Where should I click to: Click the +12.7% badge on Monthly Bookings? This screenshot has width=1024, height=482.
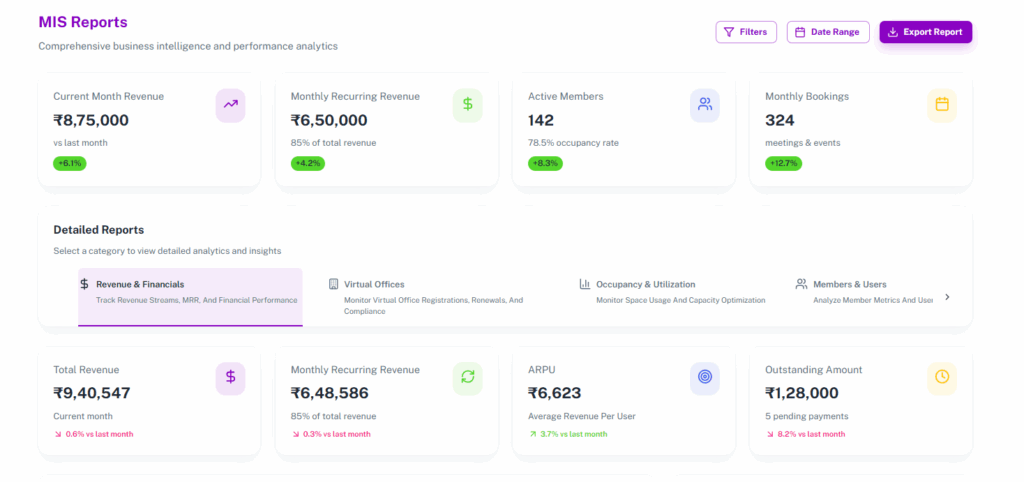click(783, 163)
